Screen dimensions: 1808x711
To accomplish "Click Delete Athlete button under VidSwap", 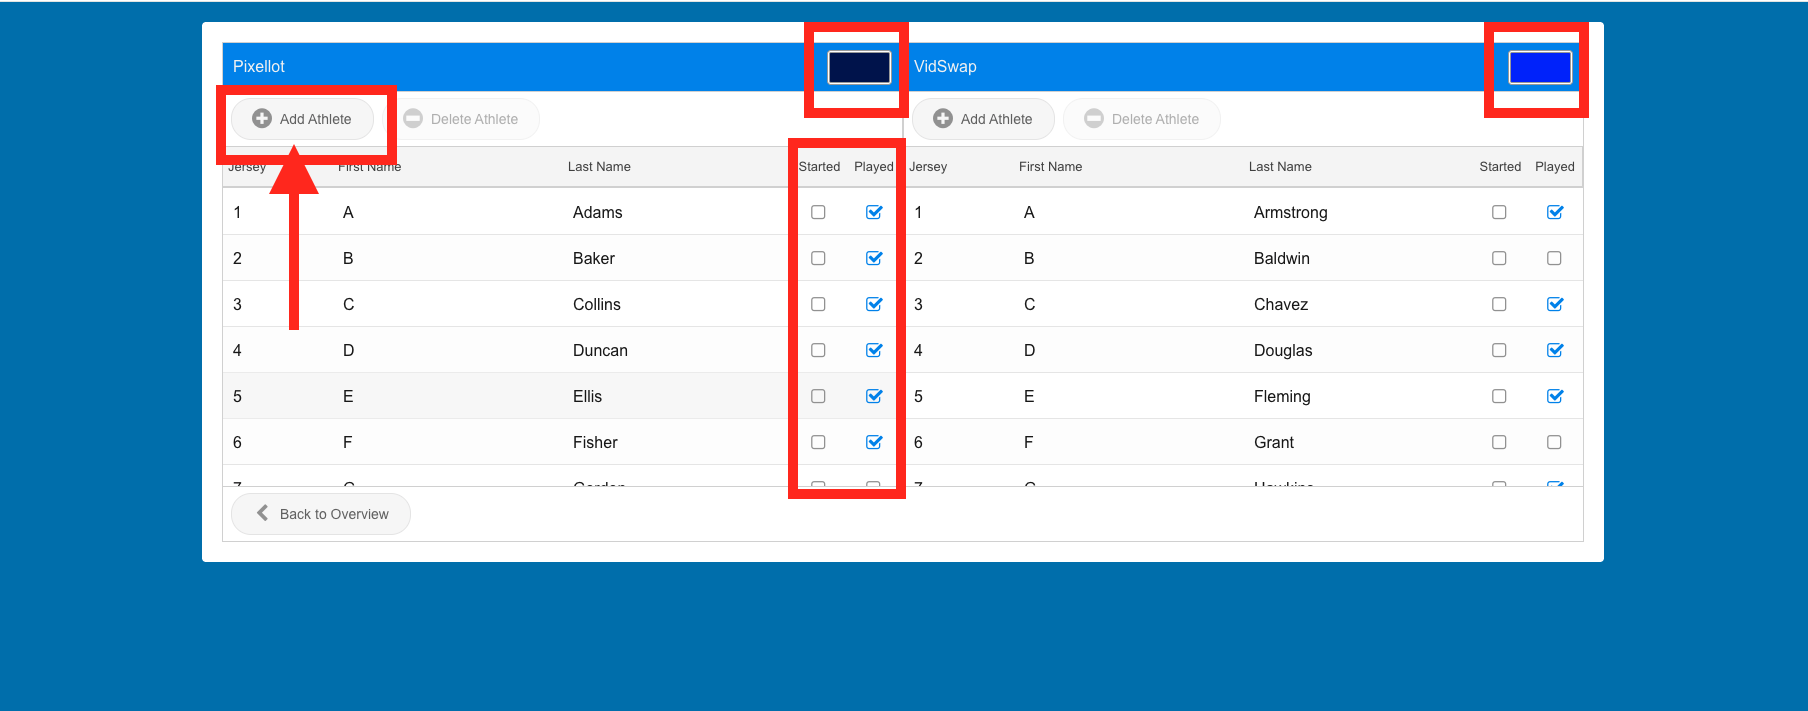I will click(x=1142, y=119).
